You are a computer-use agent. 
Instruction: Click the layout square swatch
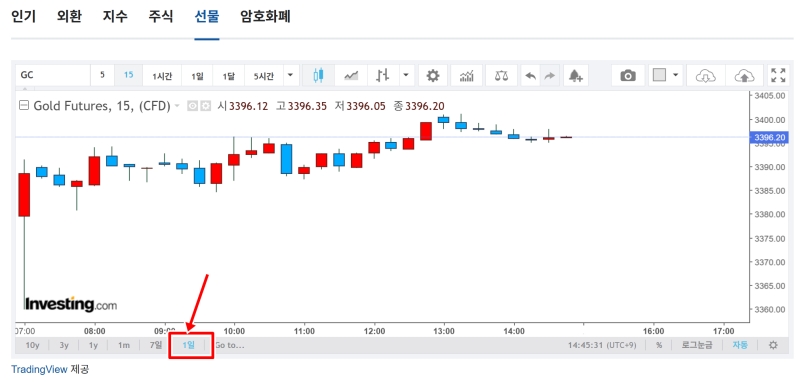point(660,75)
